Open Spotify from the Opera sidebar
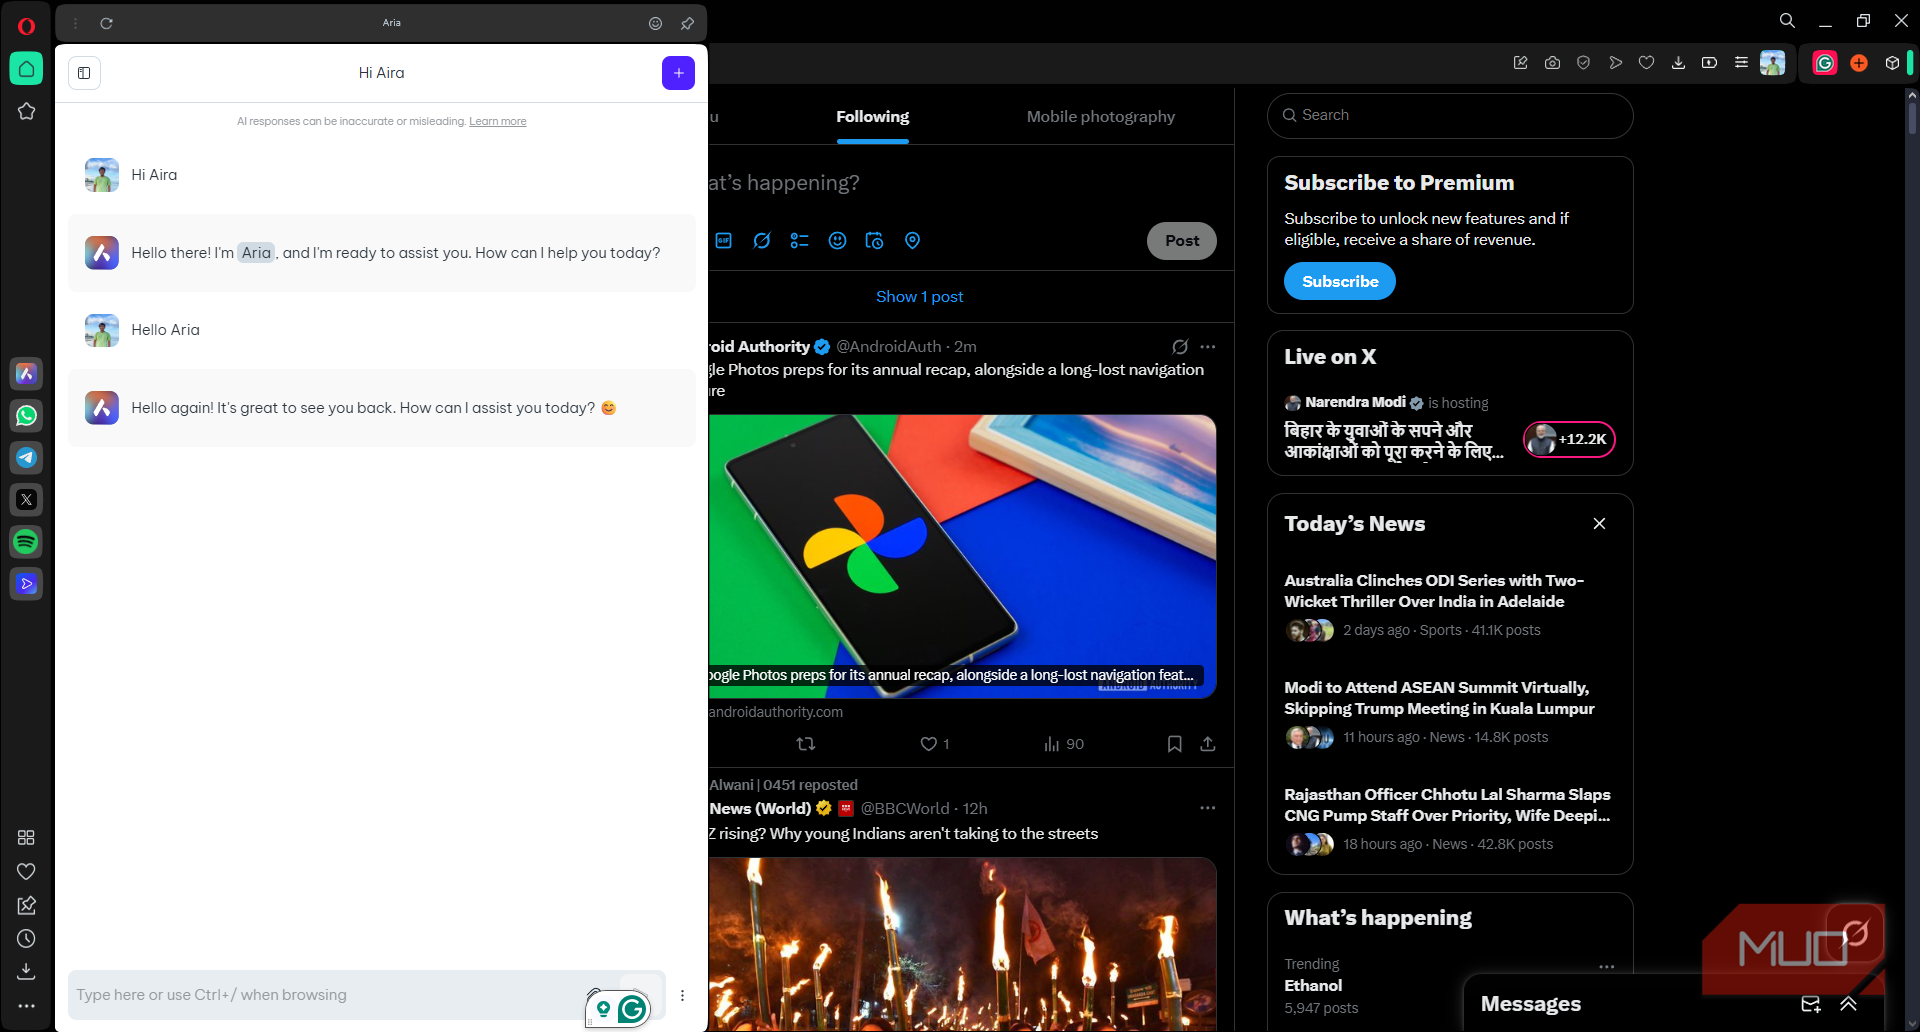The height and width of the screenshot is (1032, 1920). 26,542
